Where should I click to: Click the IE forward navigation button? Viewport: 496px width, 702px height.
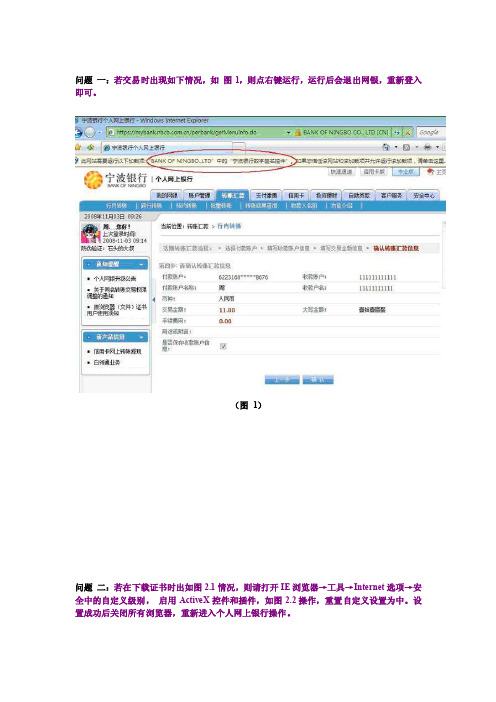90,132
